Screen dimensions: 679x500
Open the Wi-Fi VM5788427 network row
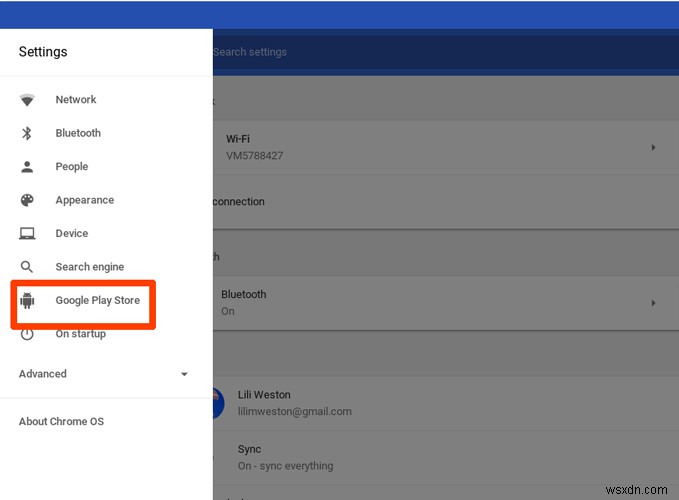coord(446,148)
